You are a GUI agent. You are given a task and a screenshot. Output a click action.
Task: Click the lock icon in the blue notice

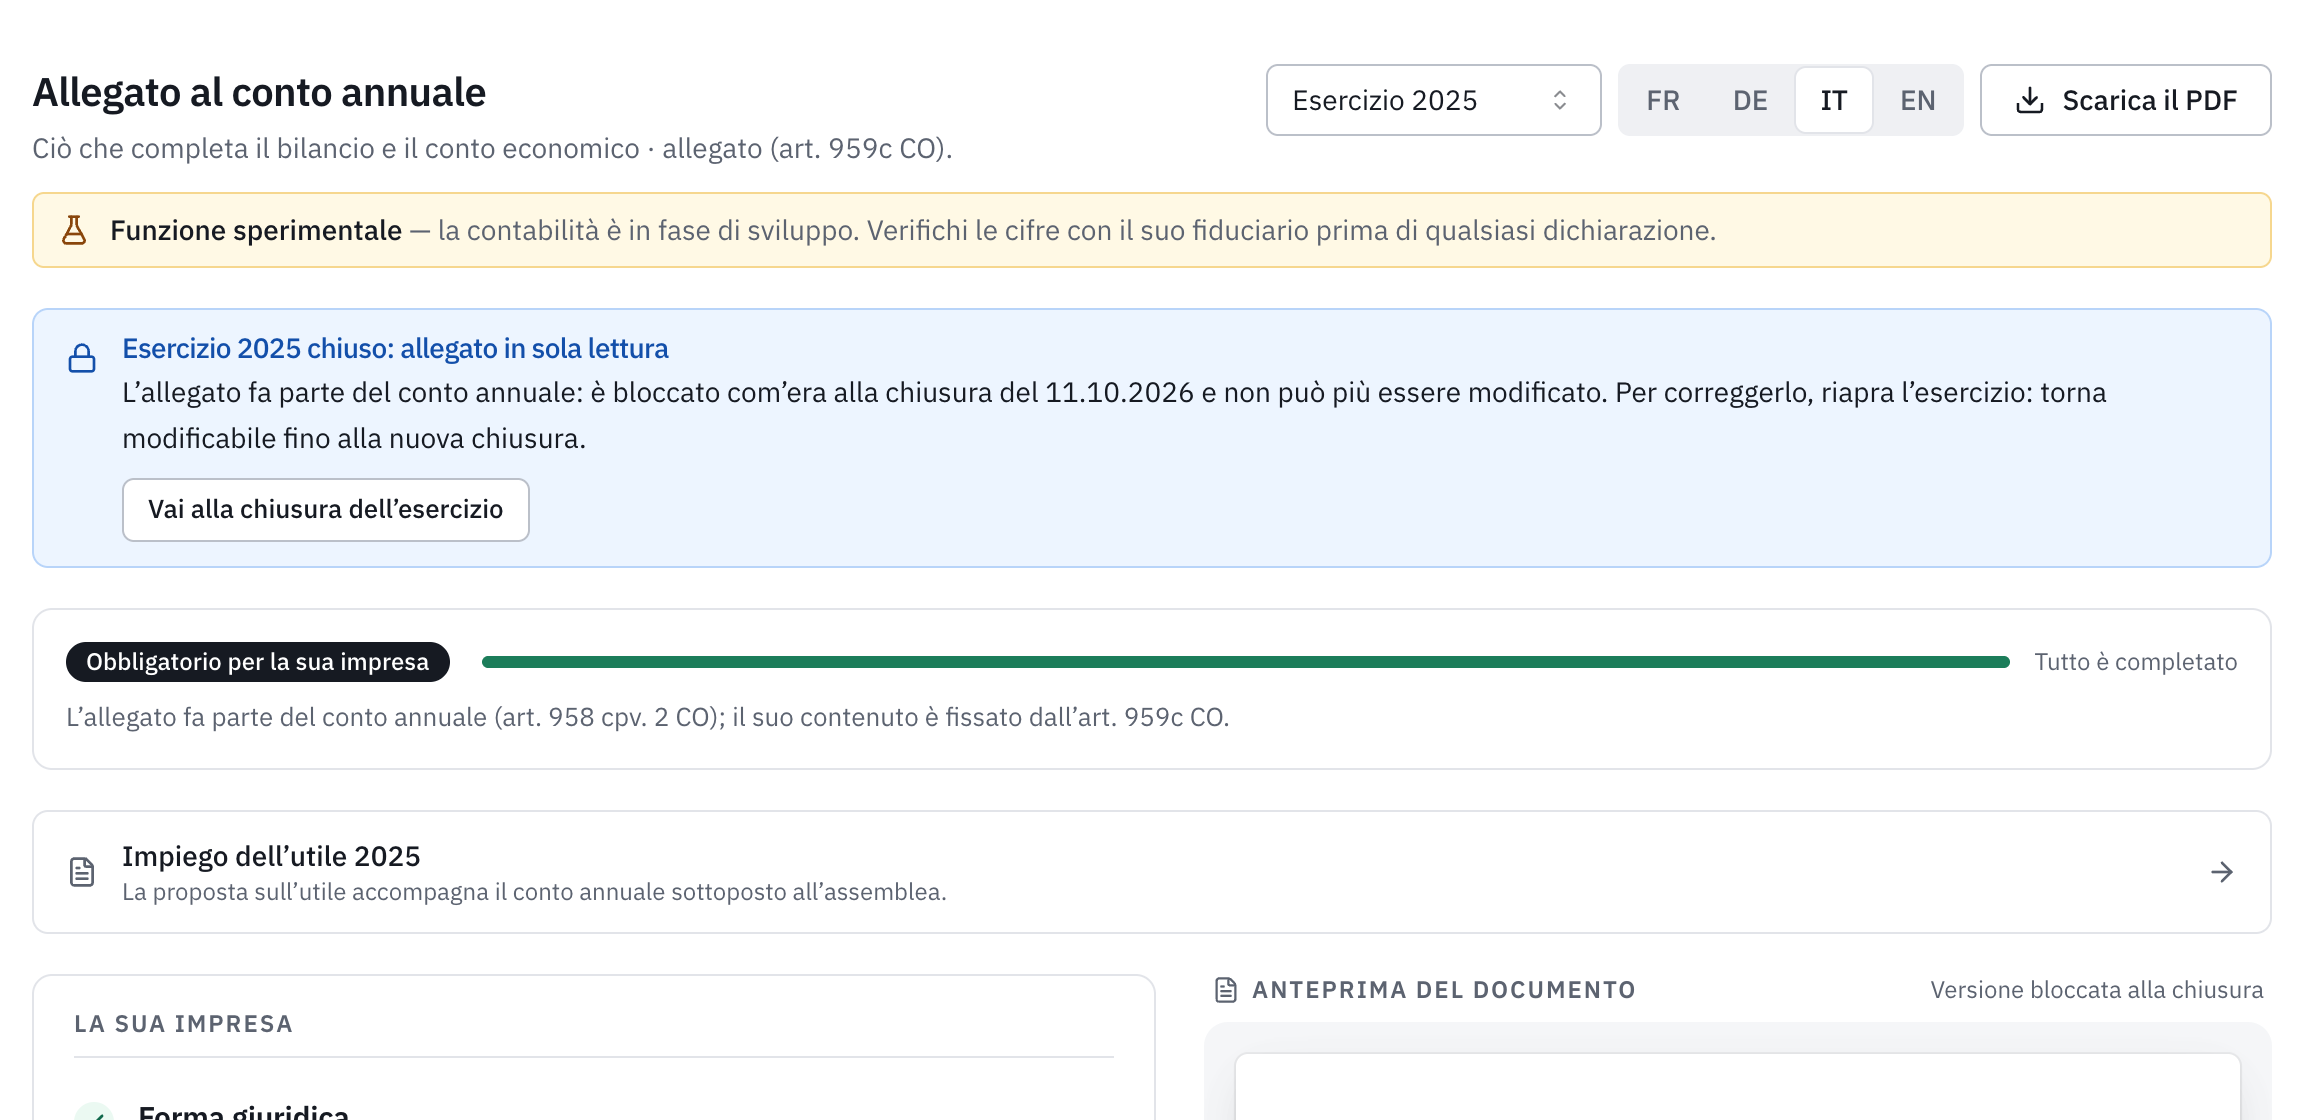tap(82, 358)
